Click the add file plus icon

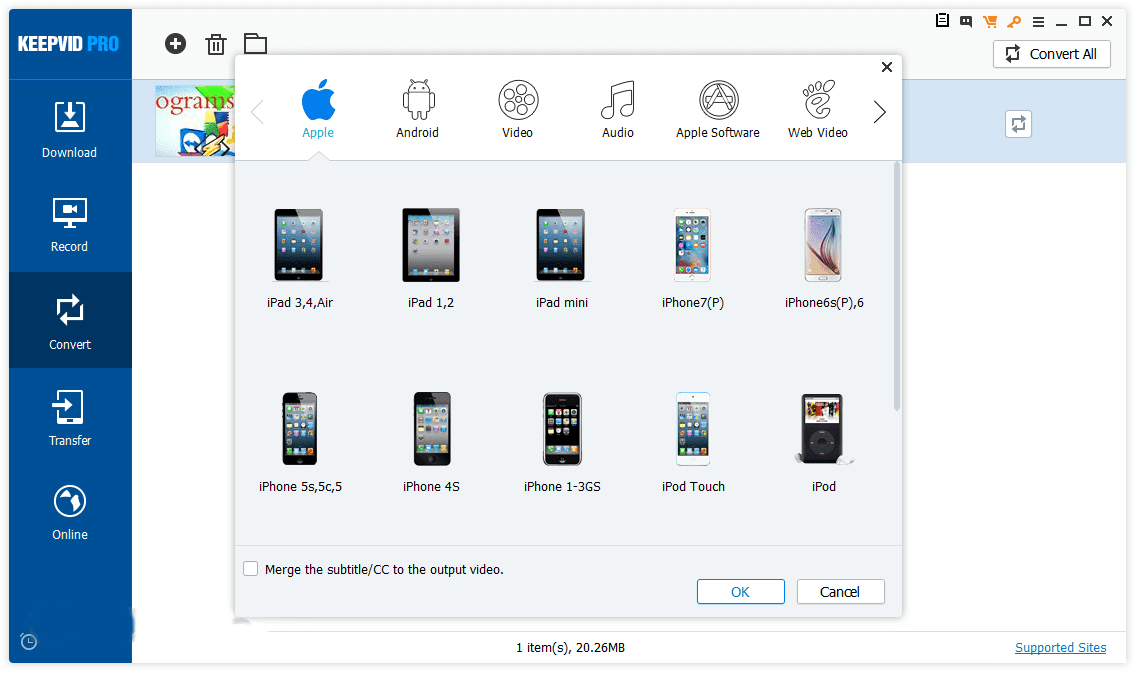click(175, 44)
